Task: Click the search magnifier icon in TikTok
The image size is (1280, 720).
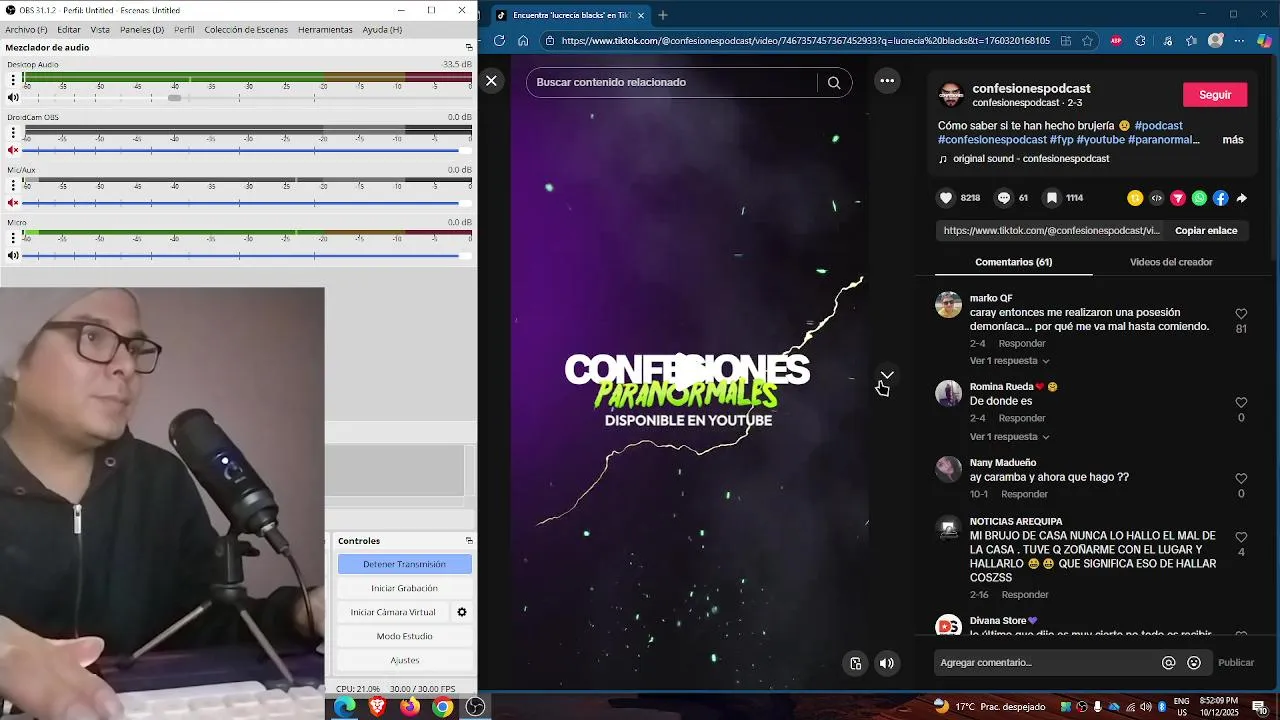Action: click(x=834, y=83)
